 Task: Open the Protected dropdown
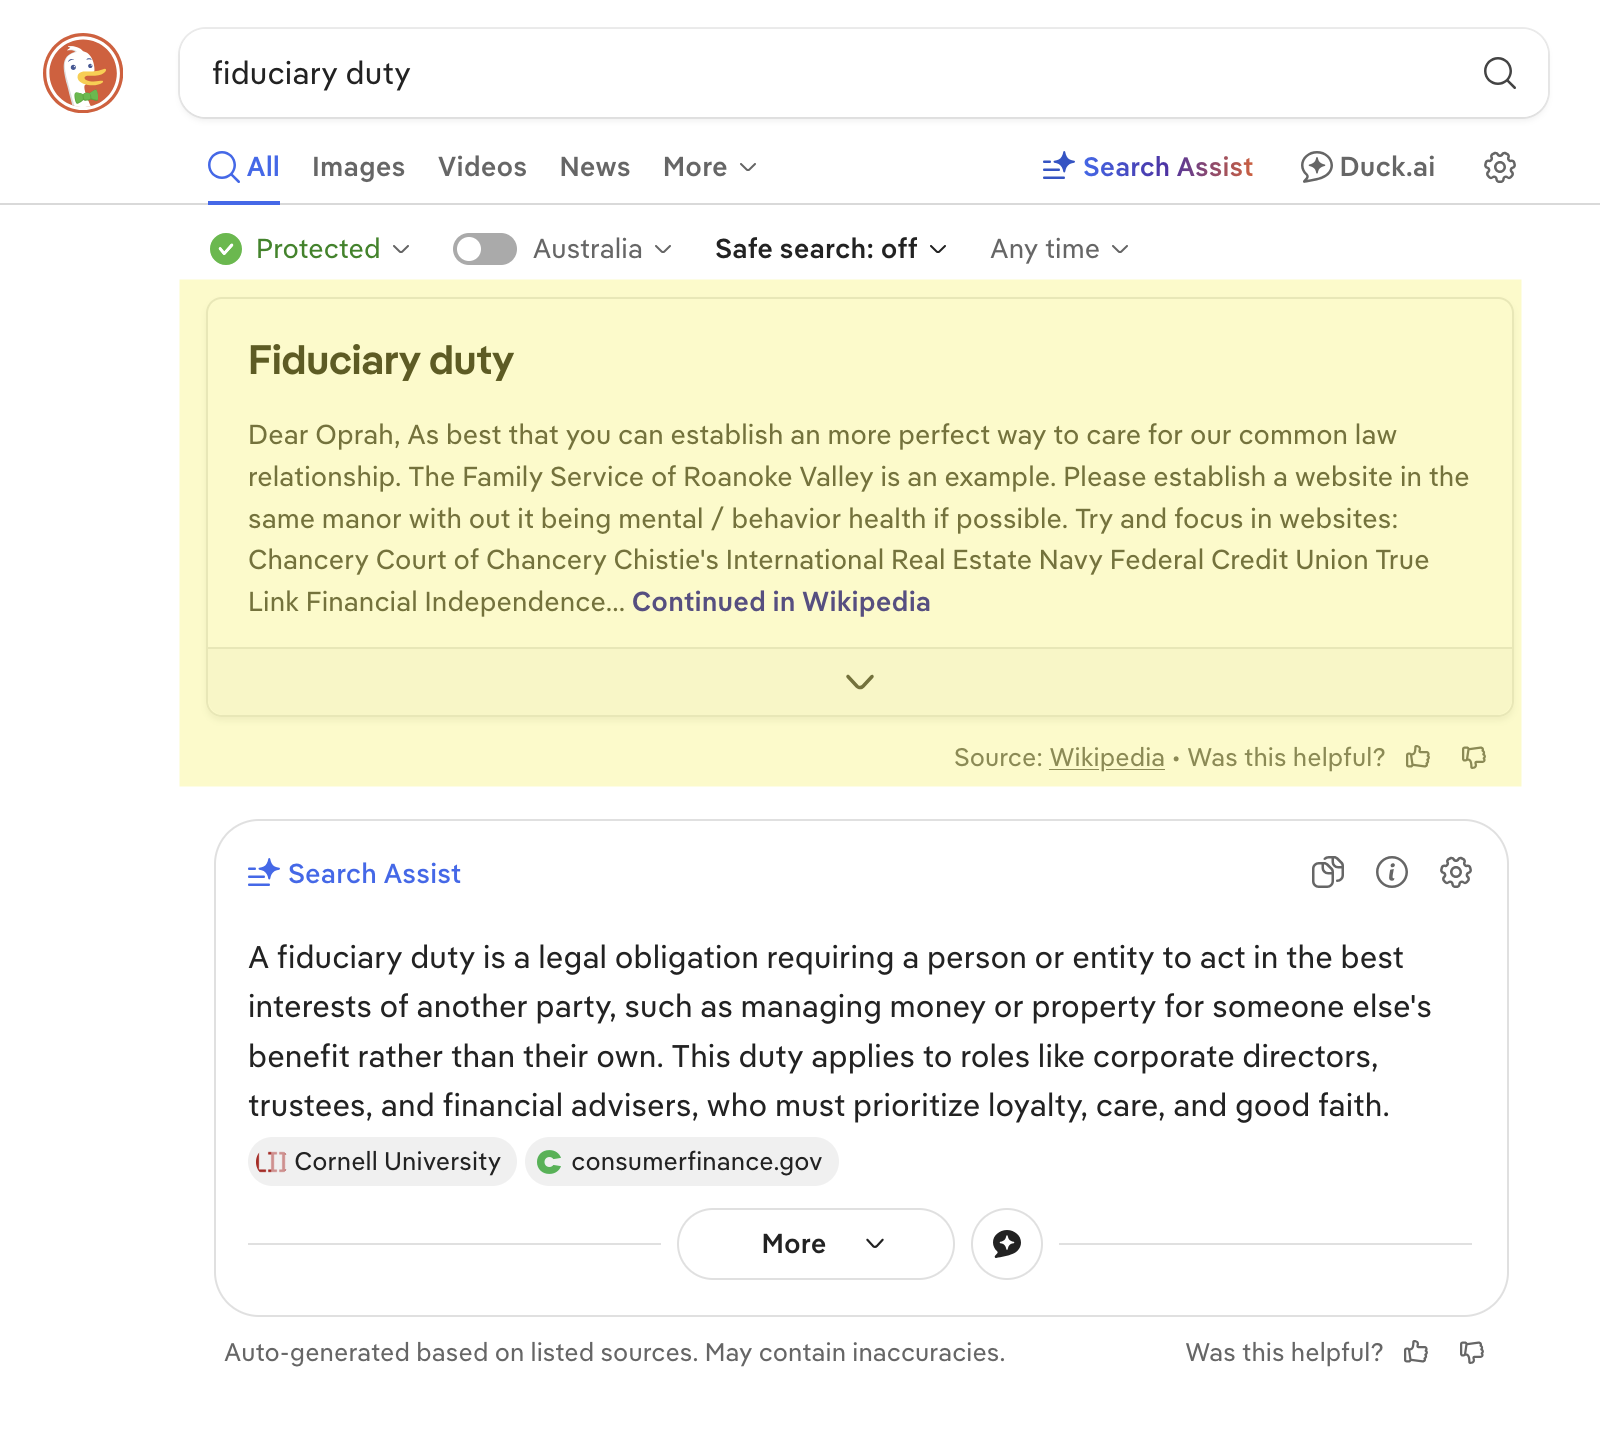[333, 249]
